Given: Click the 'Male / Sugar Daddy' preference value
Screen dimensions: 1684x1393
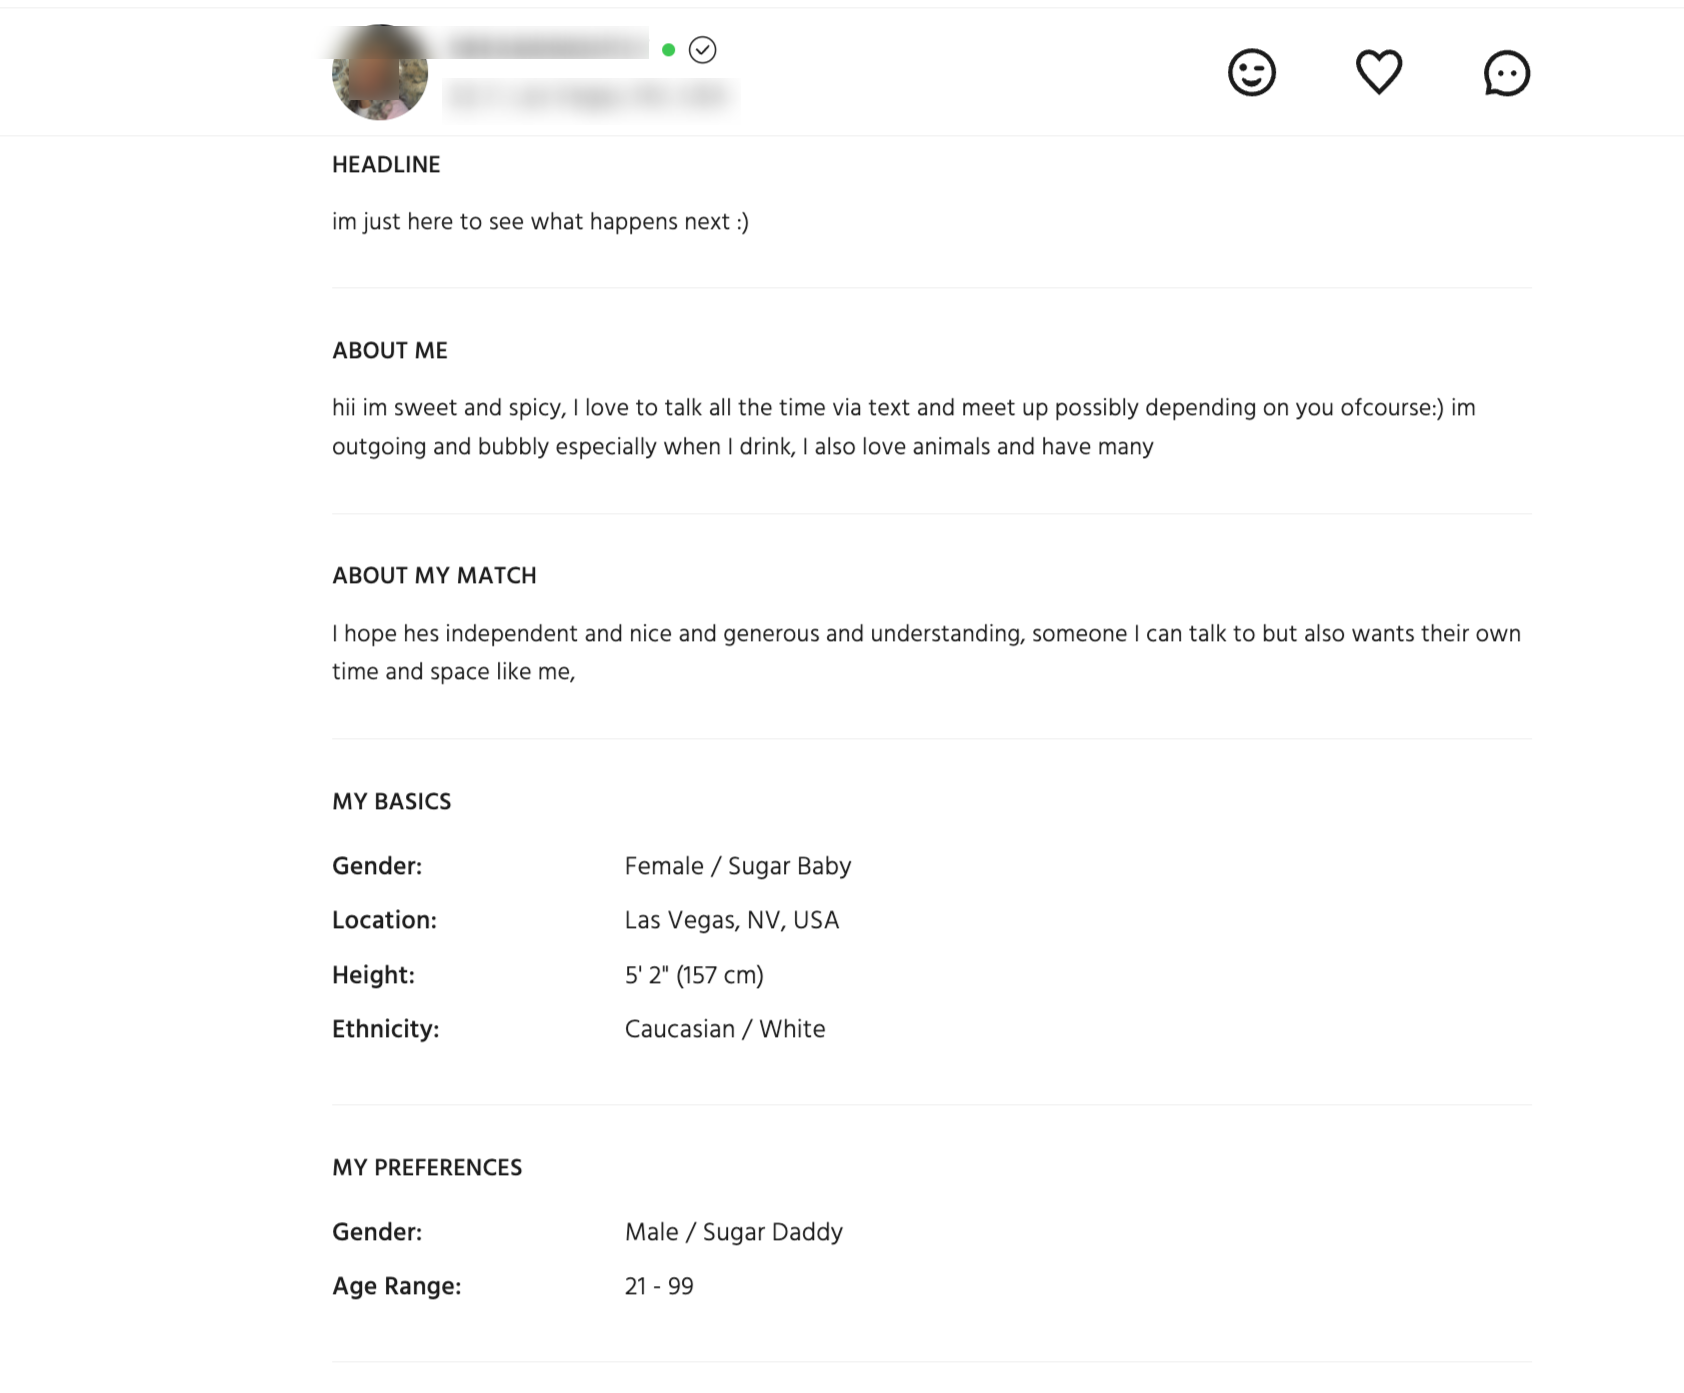Looking at the screenshot, I should [x=734, y=1232].
